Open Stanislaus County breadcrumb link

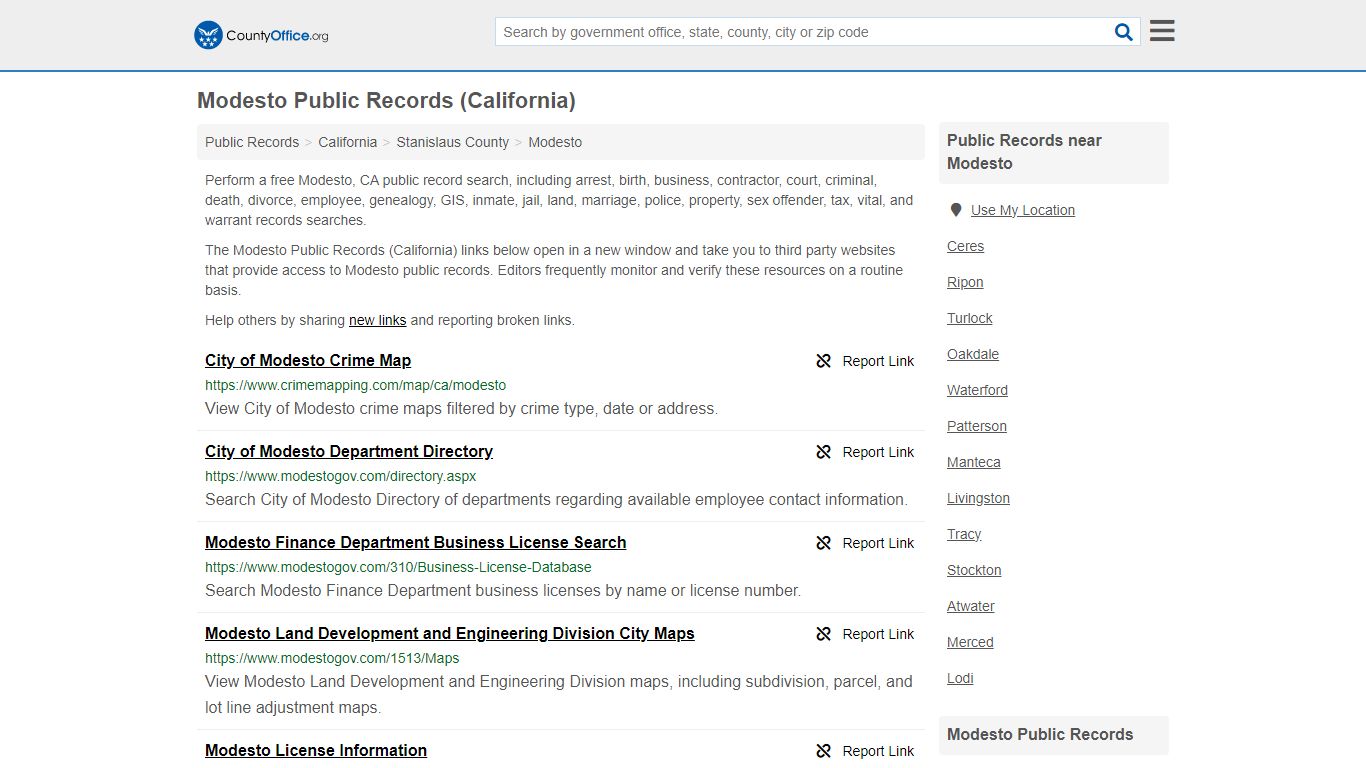453,142
